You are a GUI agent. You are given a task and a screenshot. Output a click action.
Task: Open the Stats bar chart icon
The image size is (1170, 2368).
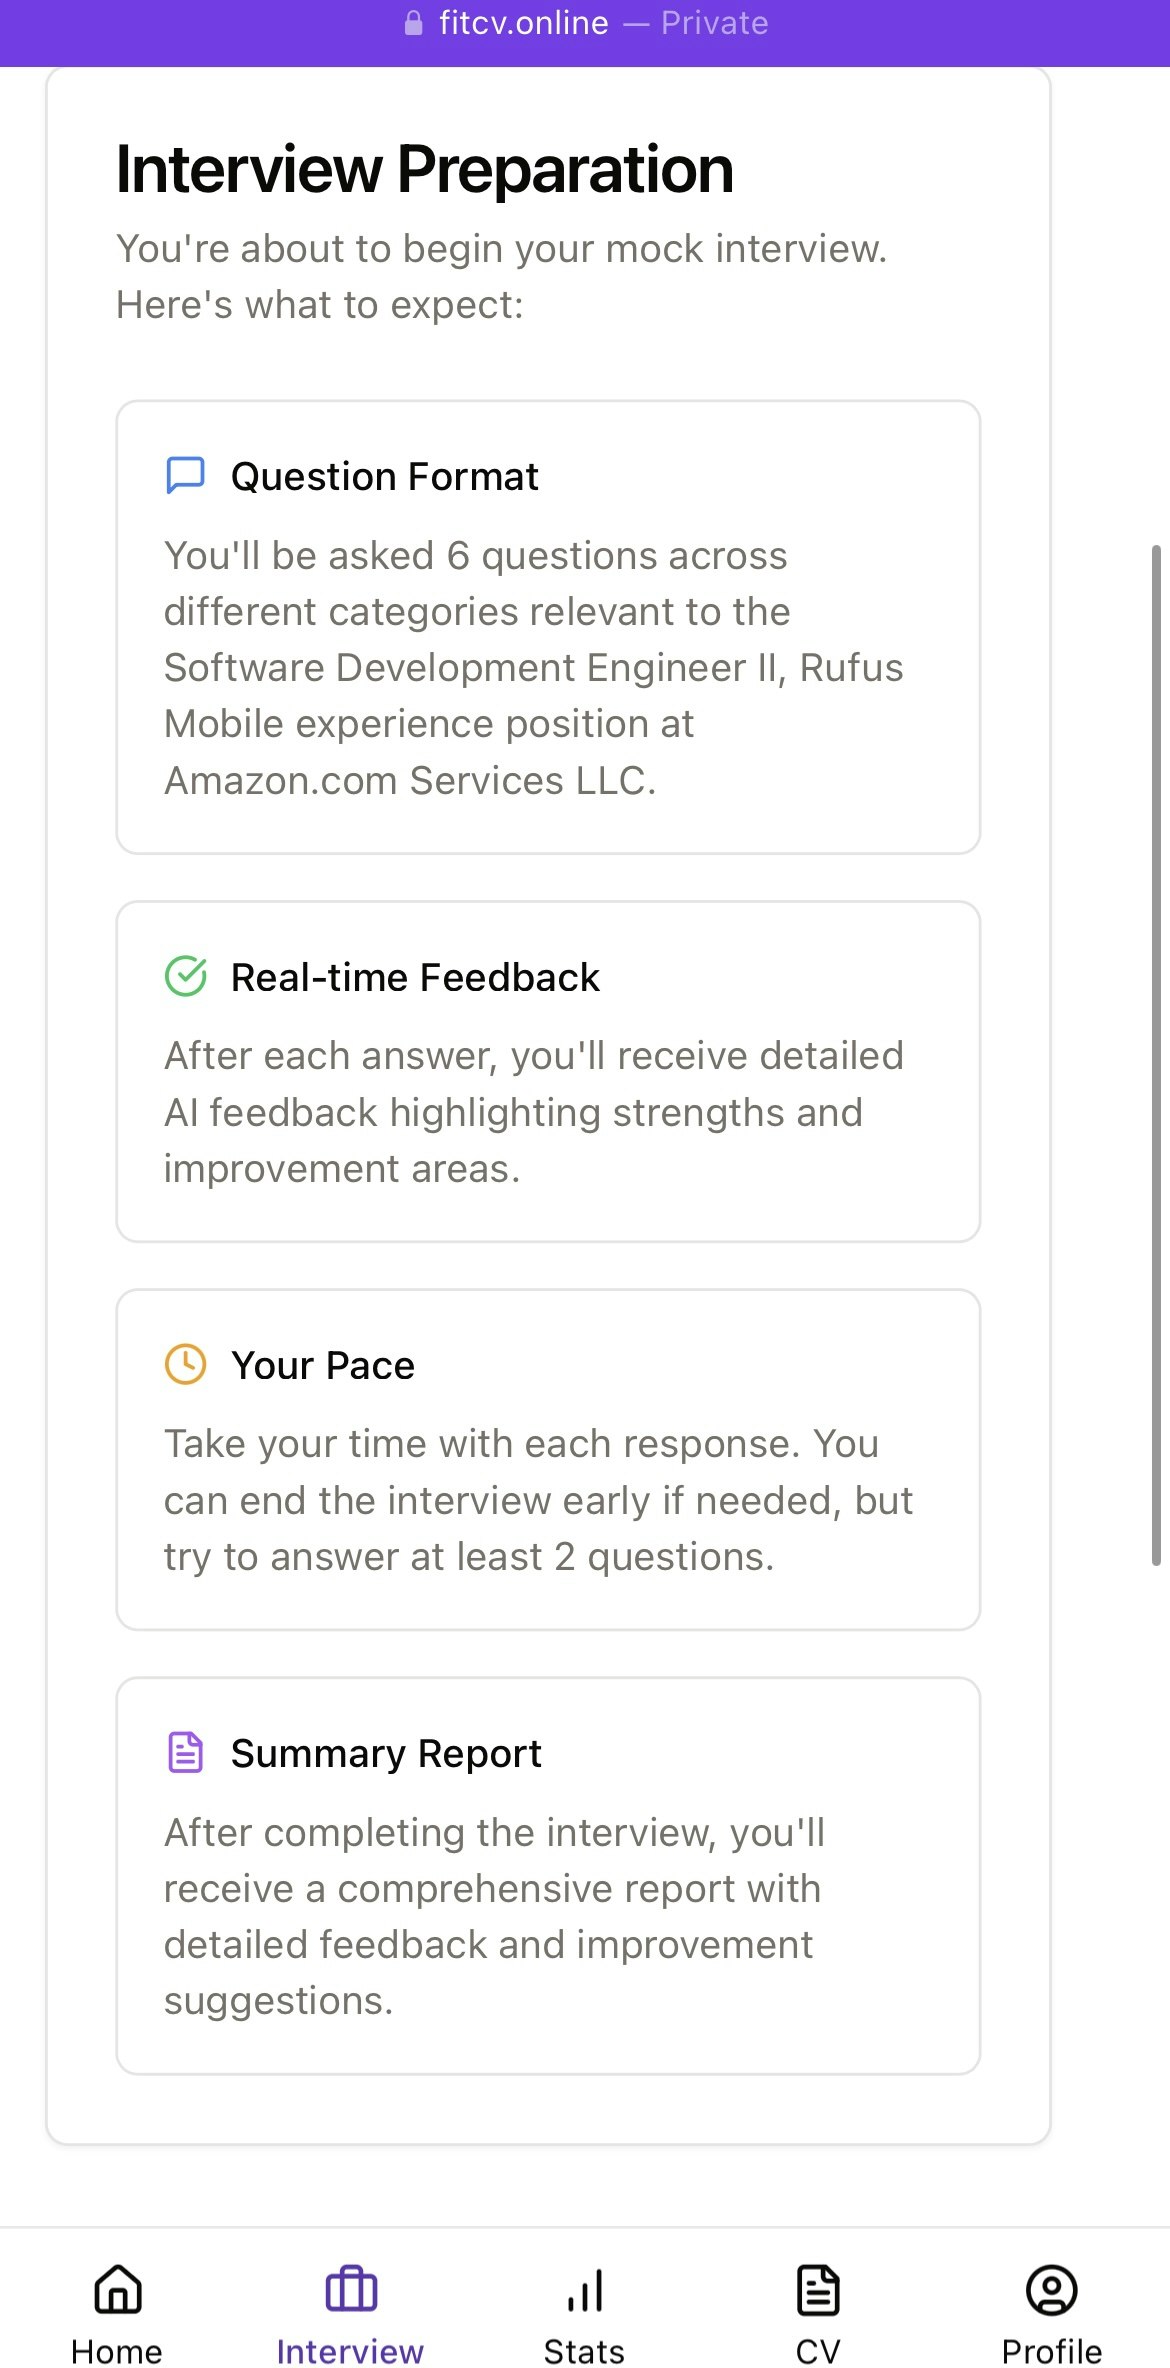(x=585, y=2290)
